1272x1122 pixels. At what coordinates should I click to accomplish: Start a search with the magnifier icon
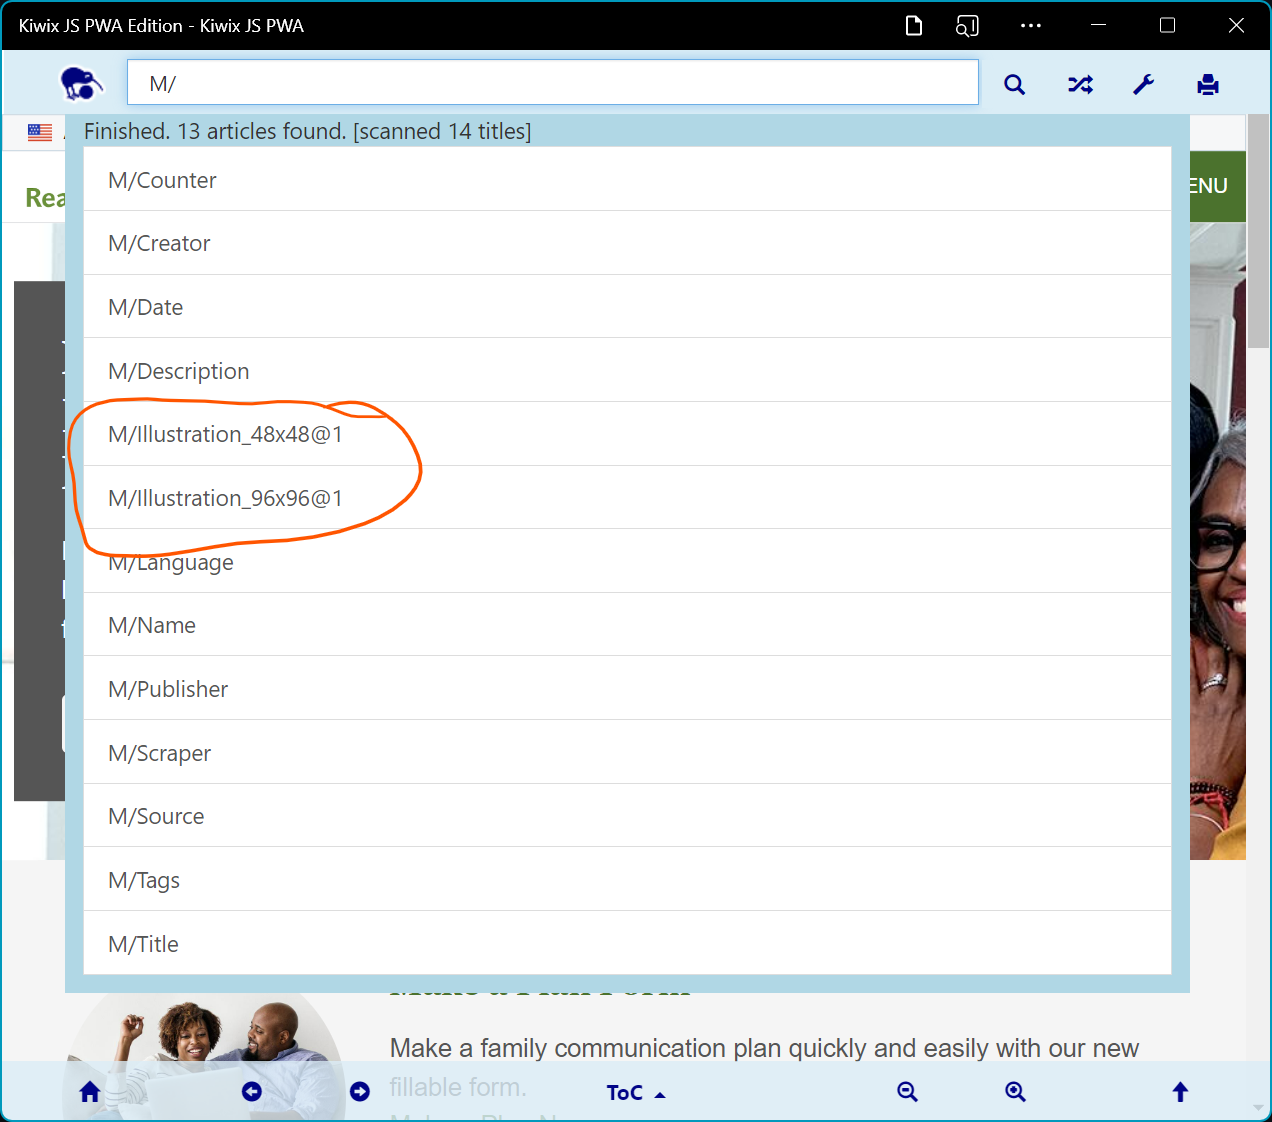[1014, 85]
